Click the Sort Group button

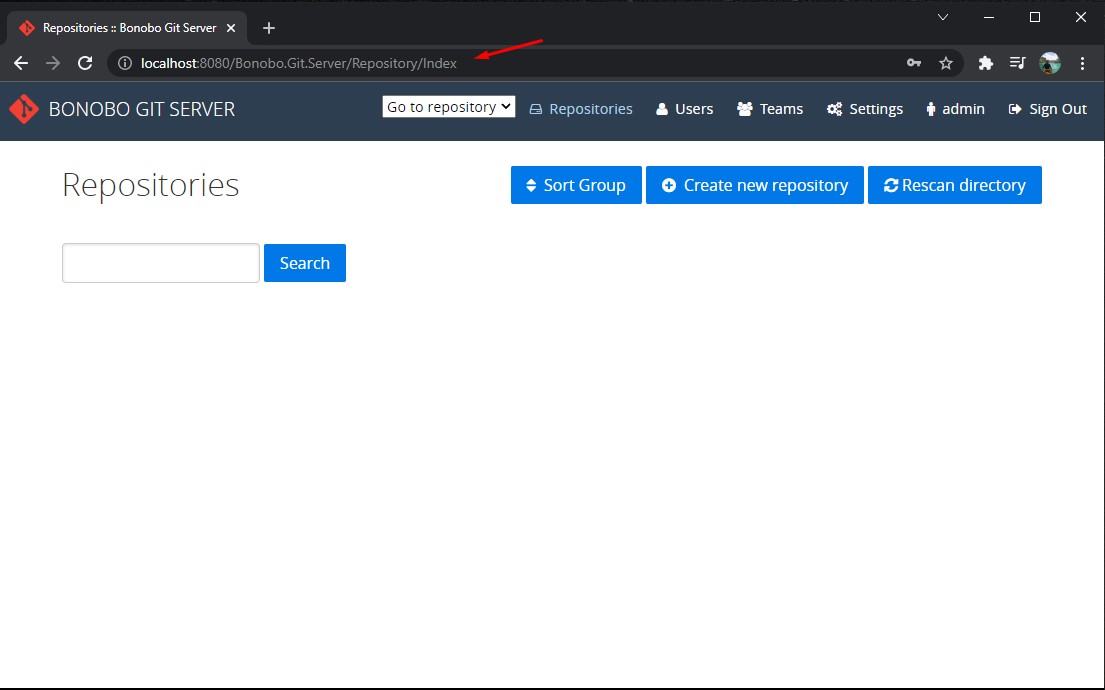click(x=576, y=185)
